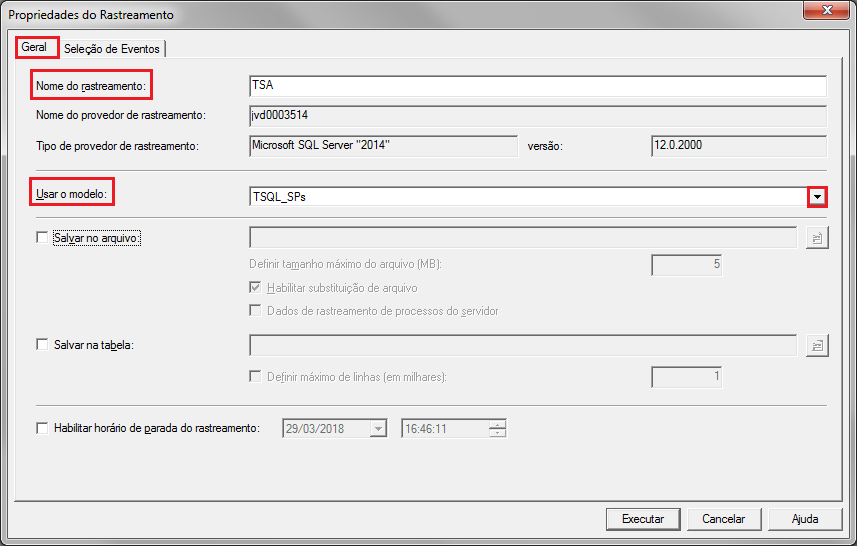Screen dimensions: 857x546
Task: Close the Propriedades do Rastreamento dialog
Action: (826, 9)
